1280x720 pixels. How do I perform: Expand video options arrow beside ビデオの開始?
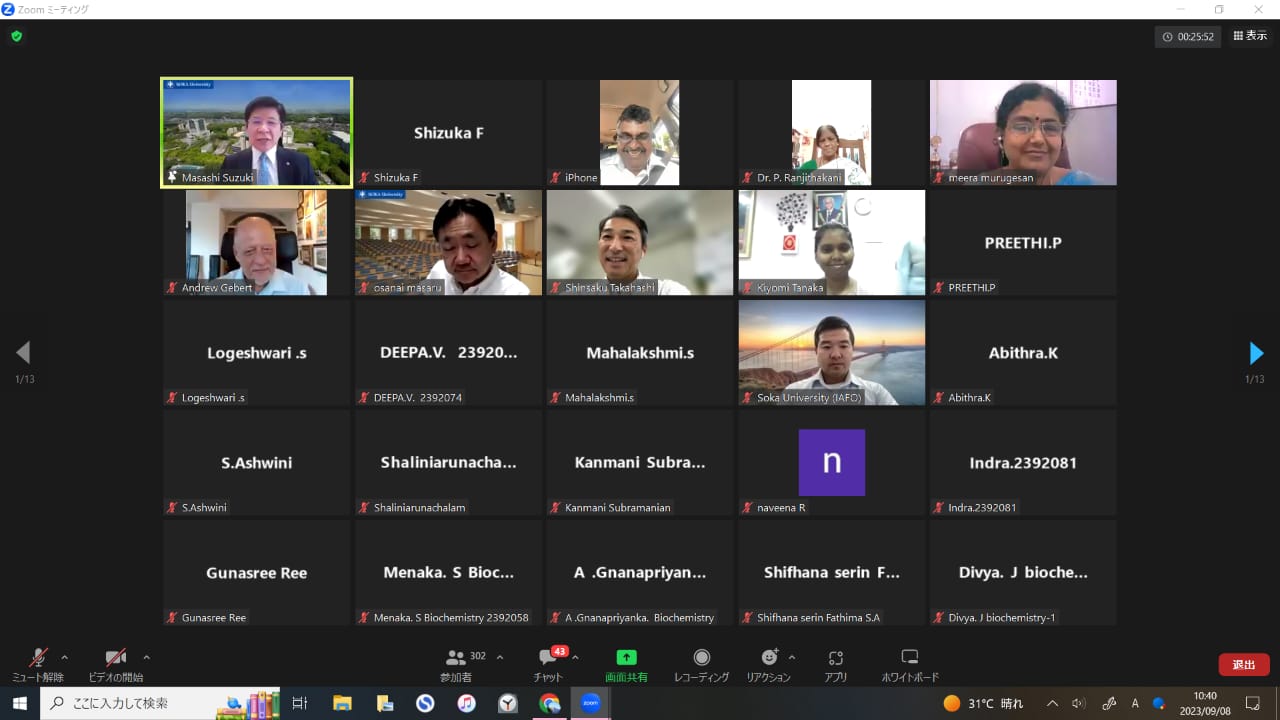[x=146, y=657]
